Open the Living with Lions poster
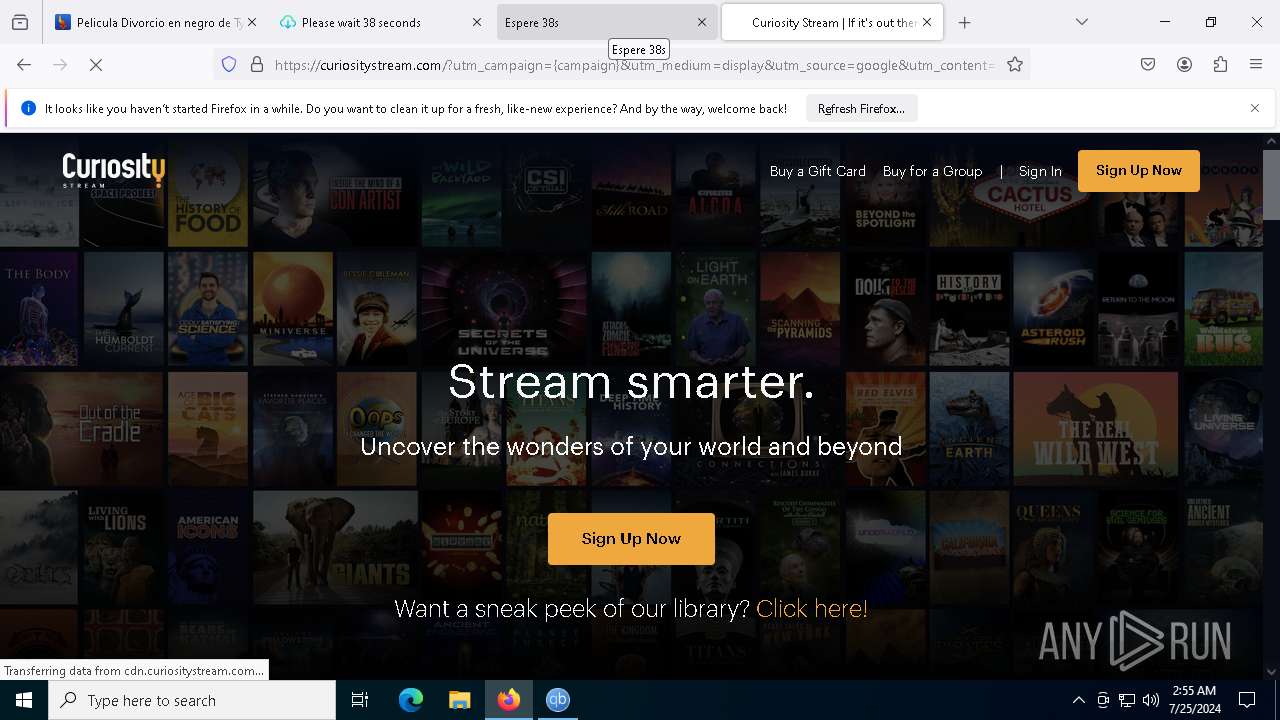1280x720 pixels. (x=123, y=547)
